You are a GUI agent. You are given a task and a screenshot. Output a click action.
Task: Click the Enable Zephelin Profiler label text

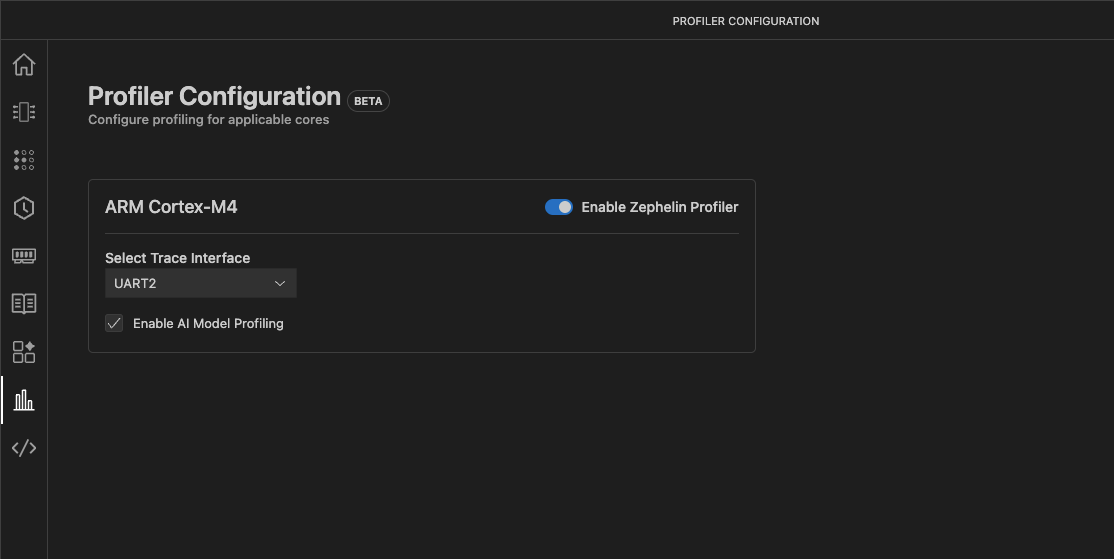[x=660, y=207]
